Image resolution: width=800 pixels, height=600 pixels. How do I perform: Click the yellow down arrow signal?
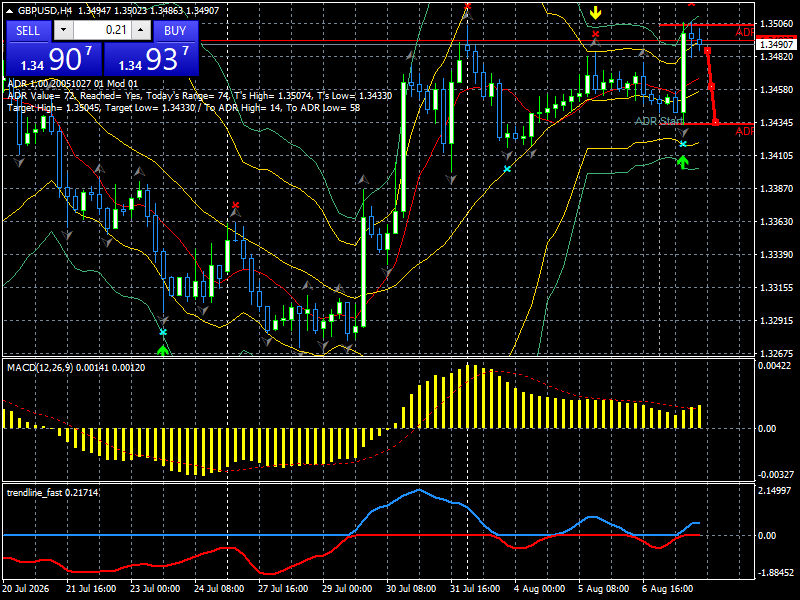595,13
